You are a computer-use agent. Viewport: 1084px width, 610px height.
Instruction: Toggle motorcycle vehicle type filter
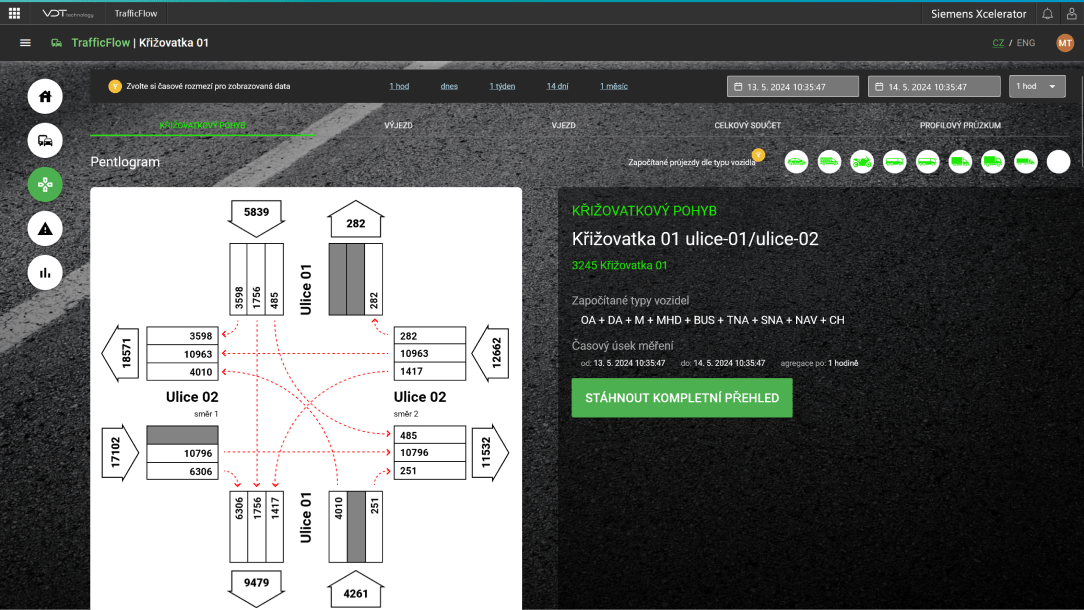[x=862, y=161]
